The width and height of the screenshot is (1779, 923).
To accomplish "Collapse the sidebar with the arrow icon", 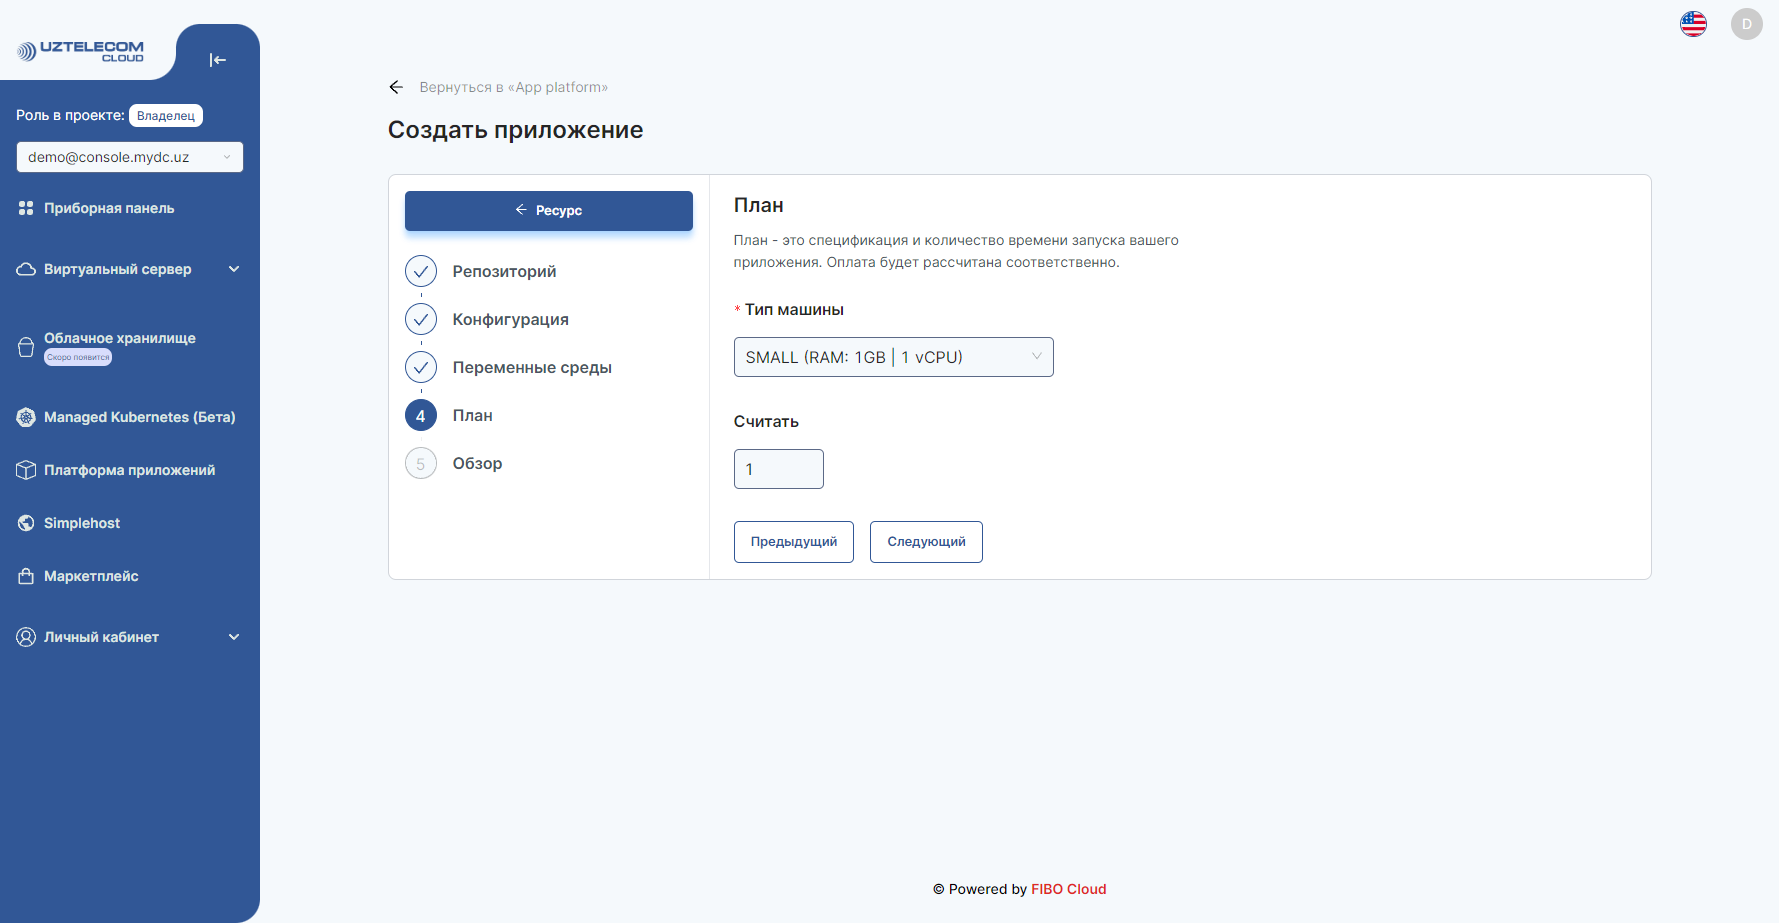I will (x=217, y=60).
